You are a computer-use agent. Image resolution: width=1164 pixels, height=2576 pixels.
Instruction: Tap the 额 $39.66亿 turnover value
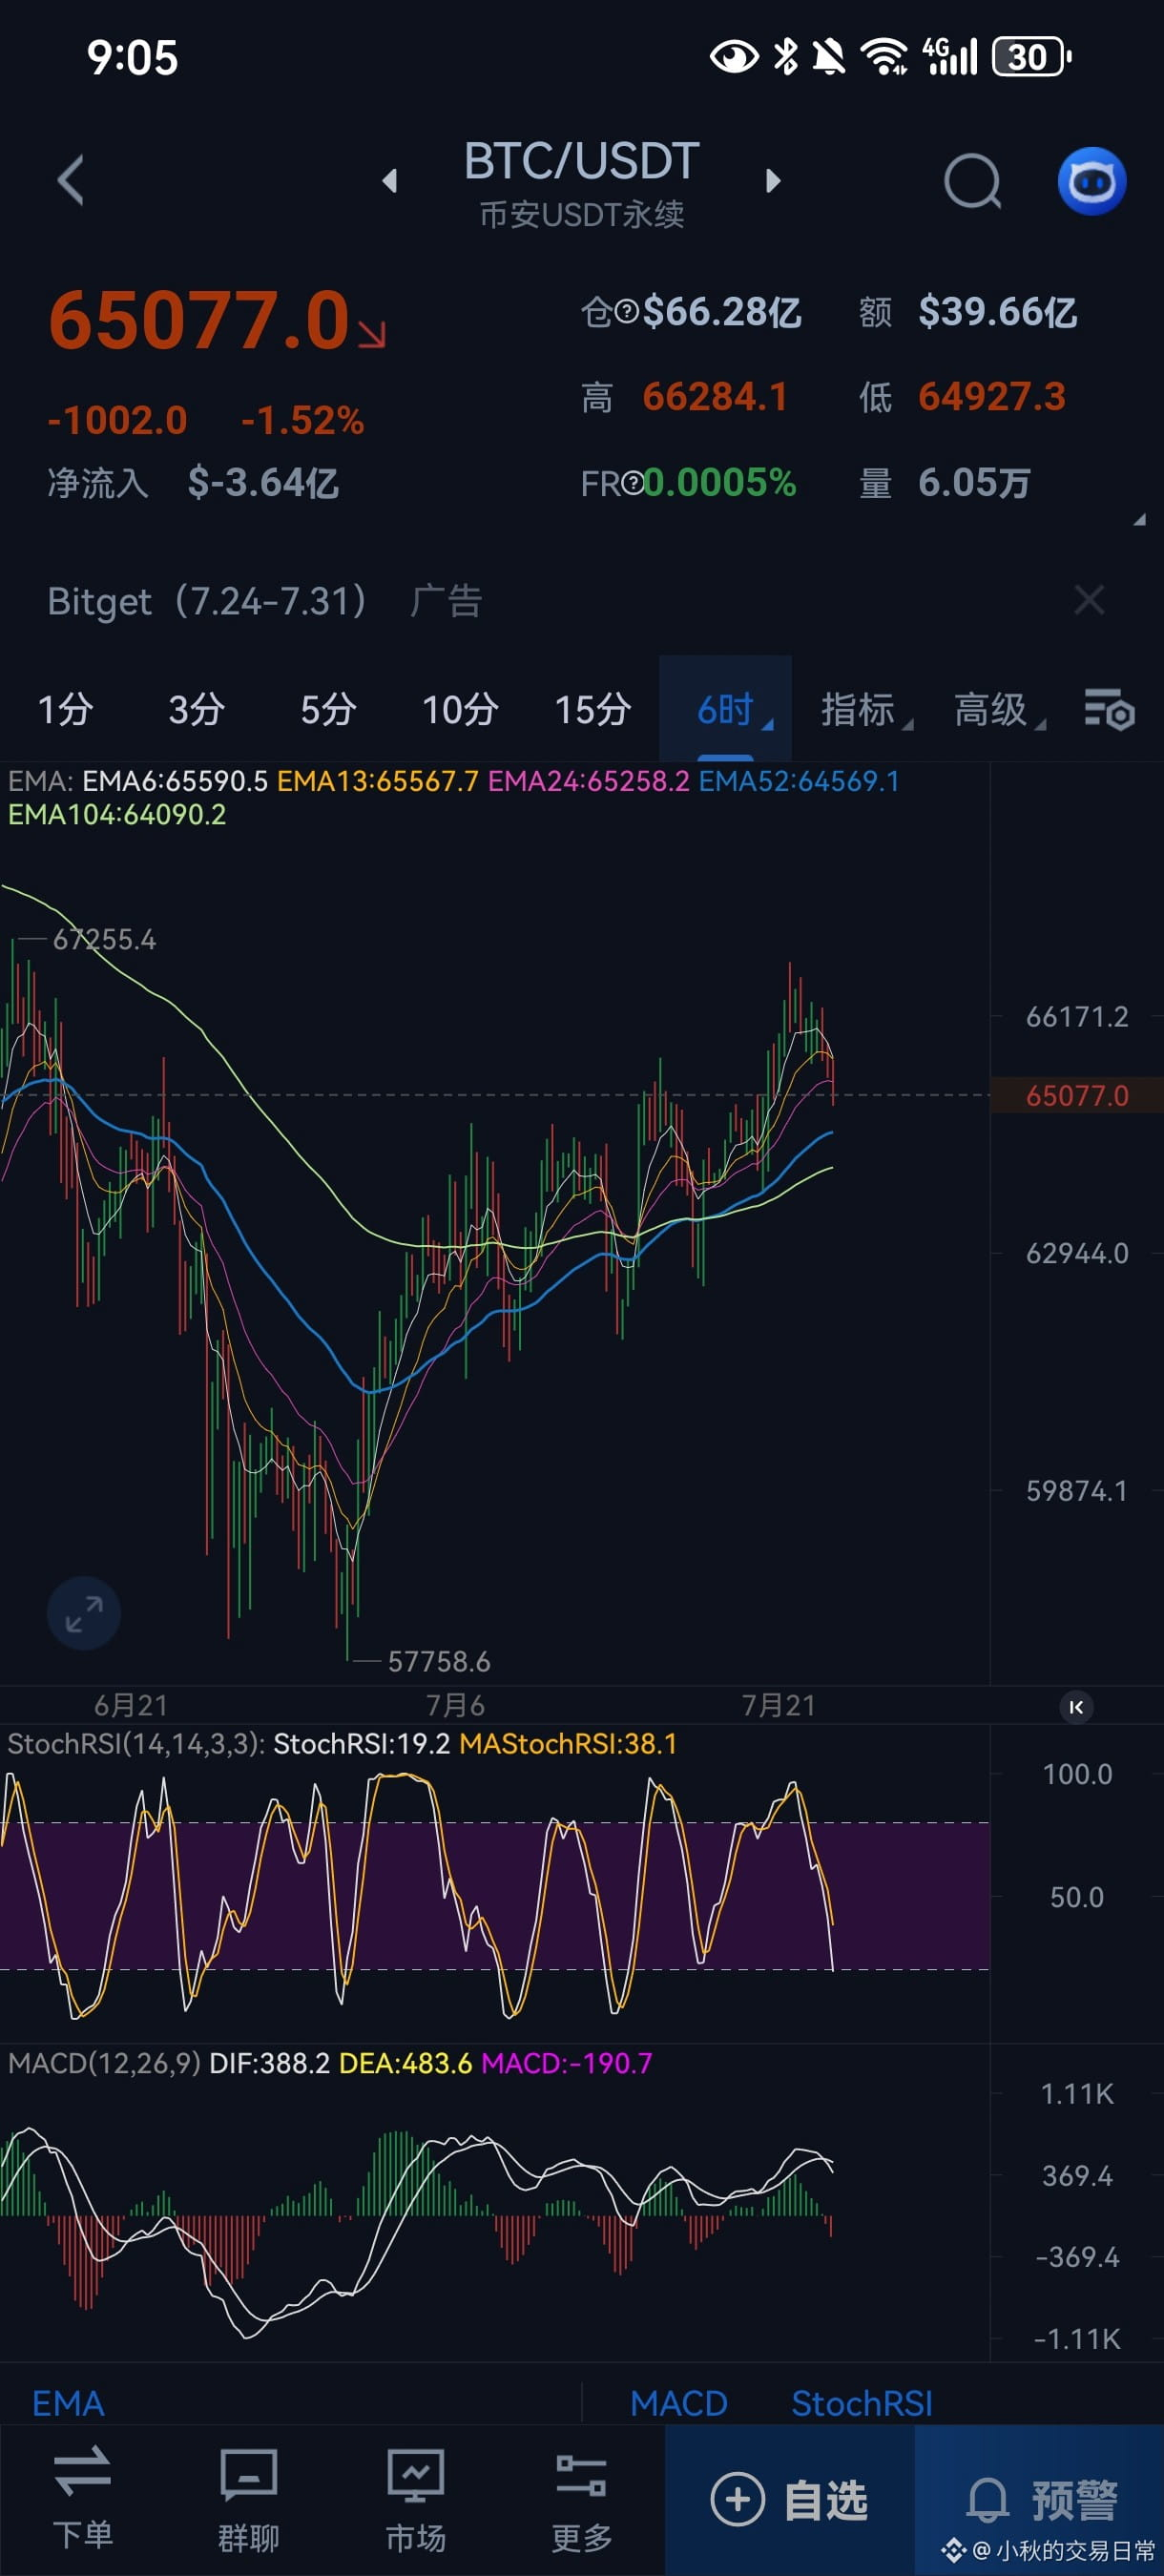(x=967, y=313)
